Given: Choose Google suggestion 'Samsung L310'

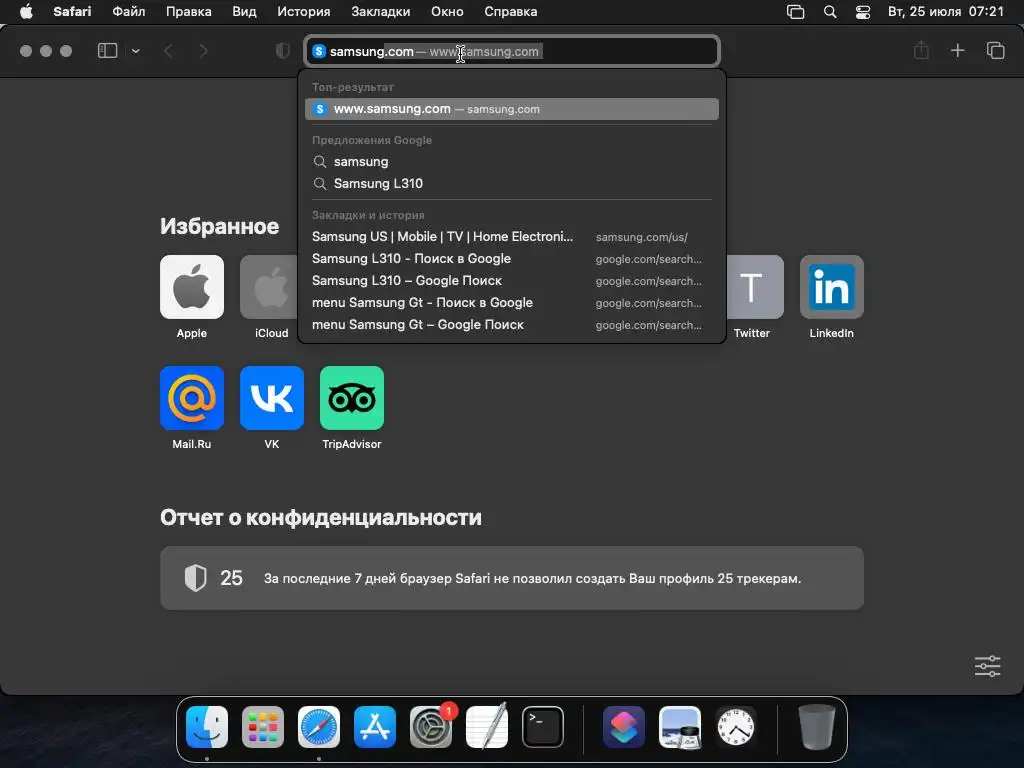Looking at the screenshot, I should click(512, 184).
